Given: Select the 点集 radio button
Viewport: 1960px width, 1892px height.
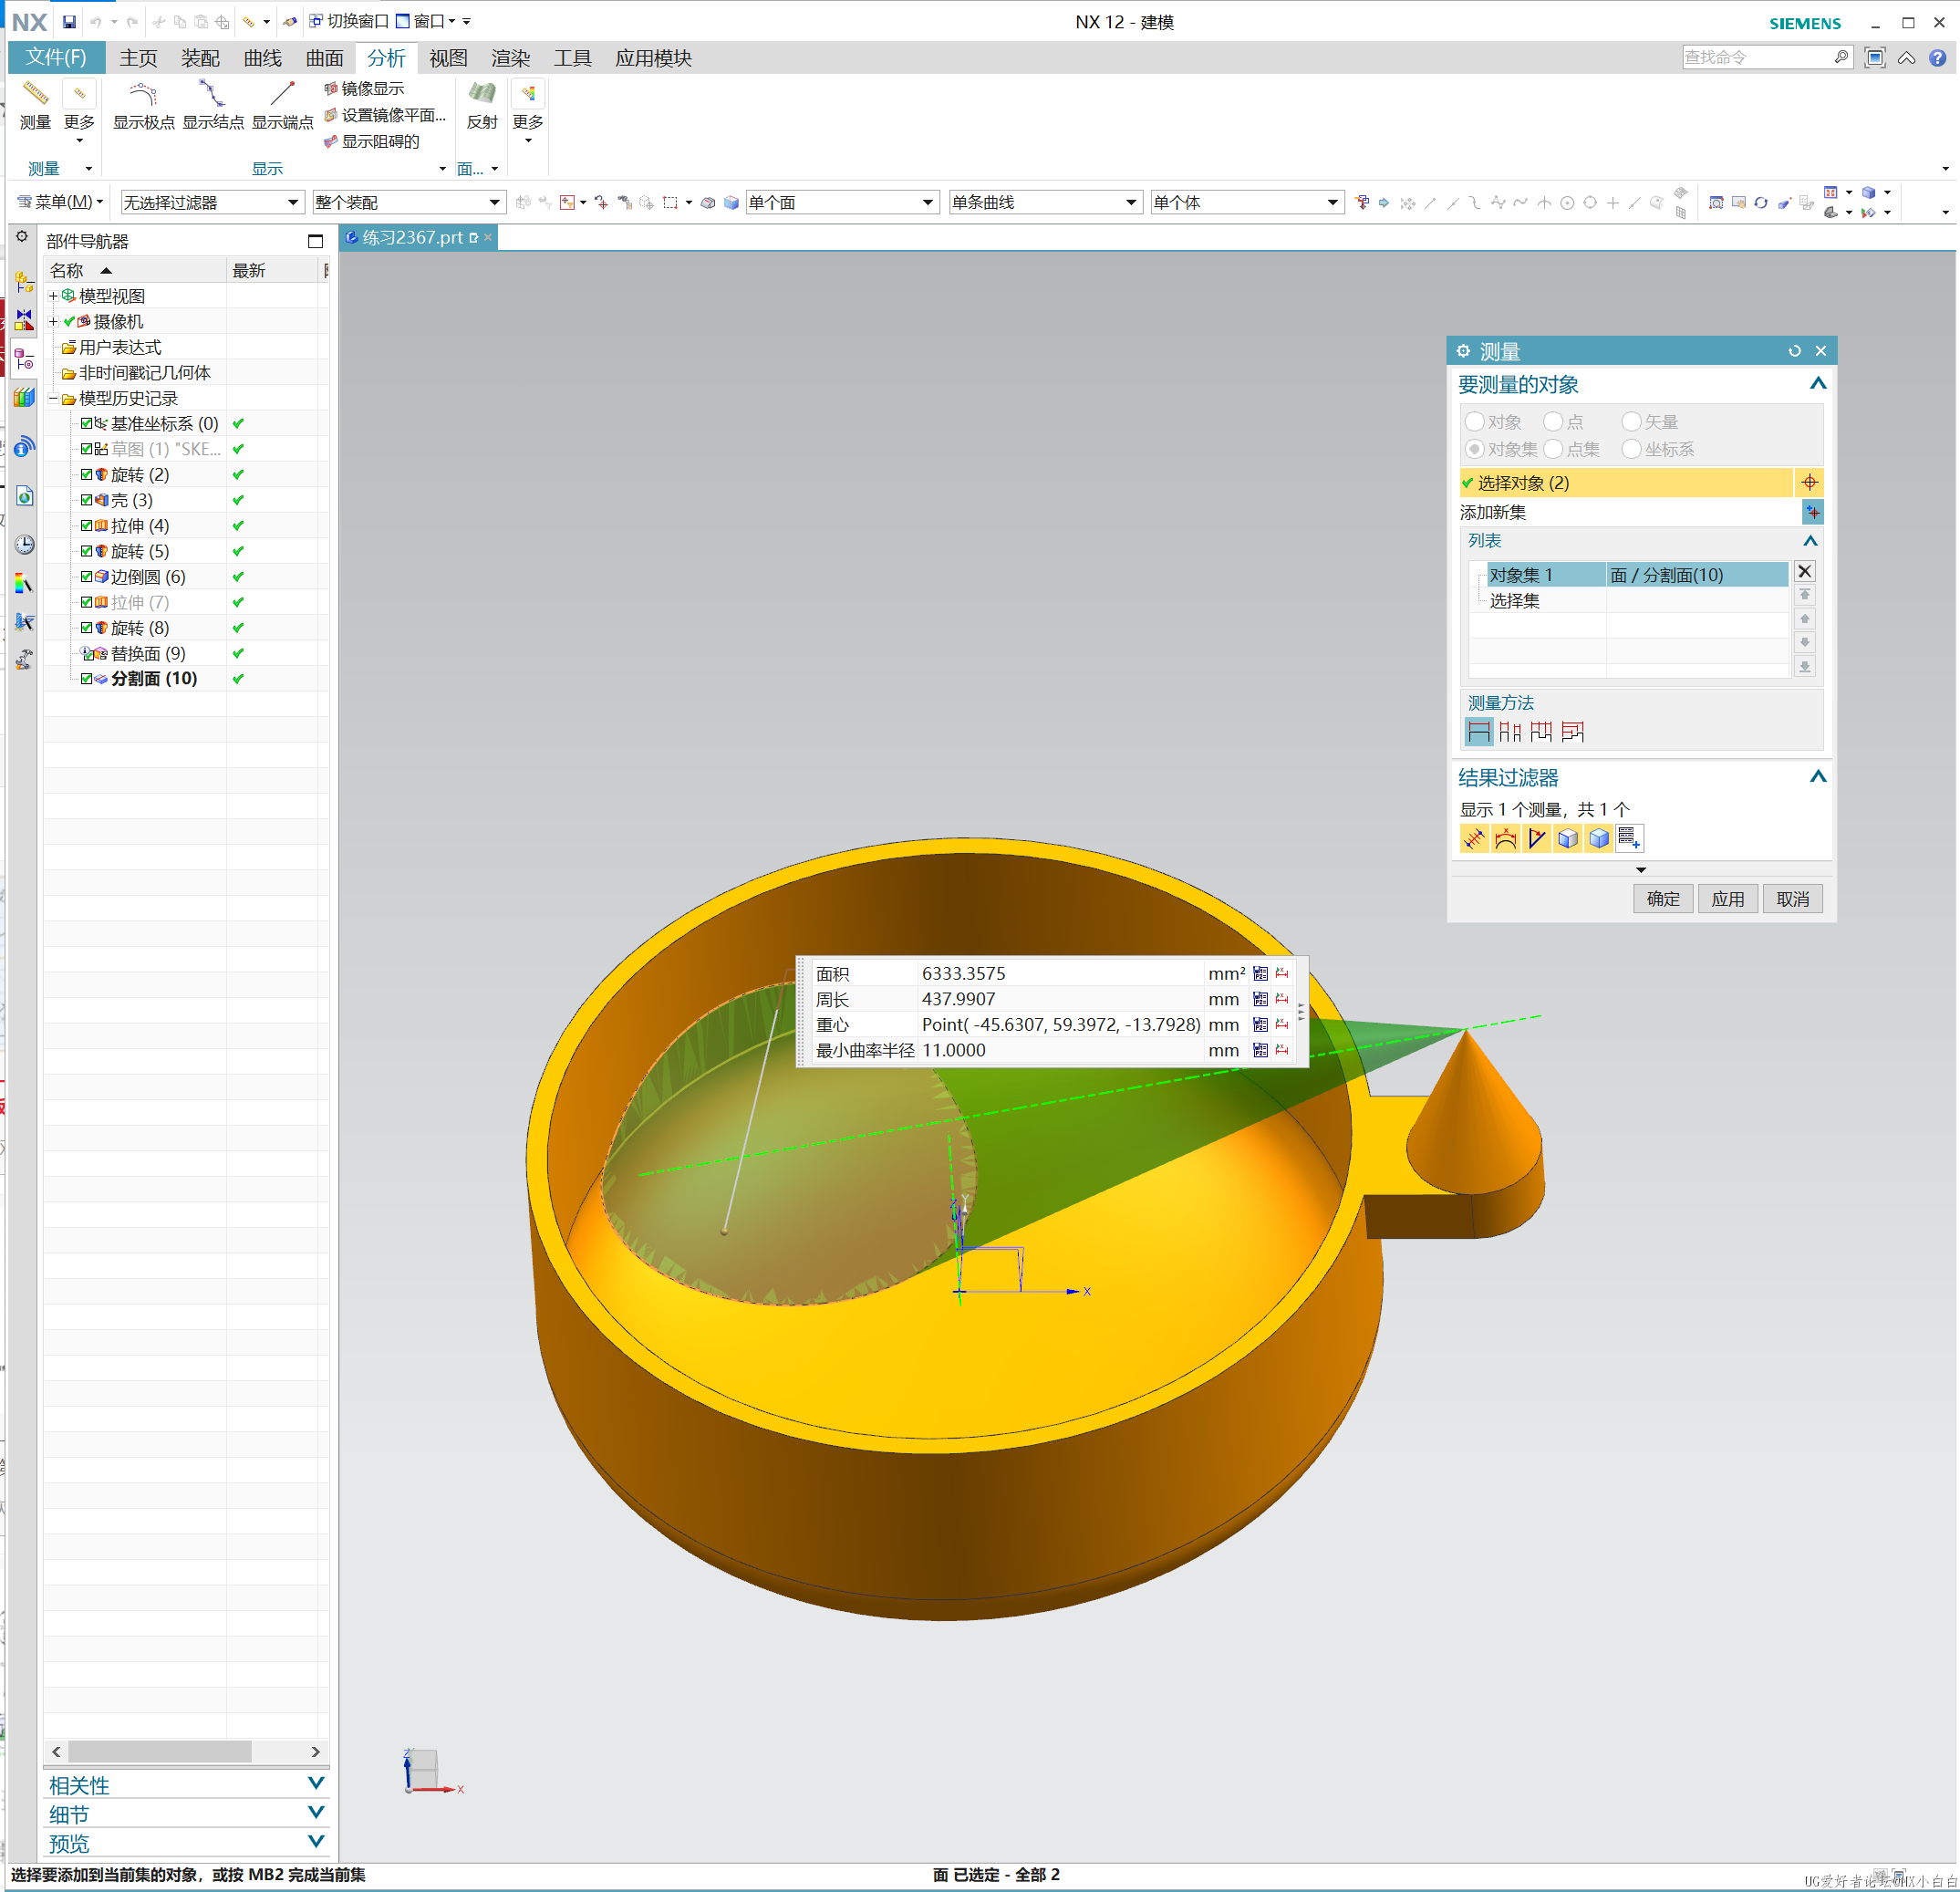Looking at the screenshot, I should coord(1553,449).
